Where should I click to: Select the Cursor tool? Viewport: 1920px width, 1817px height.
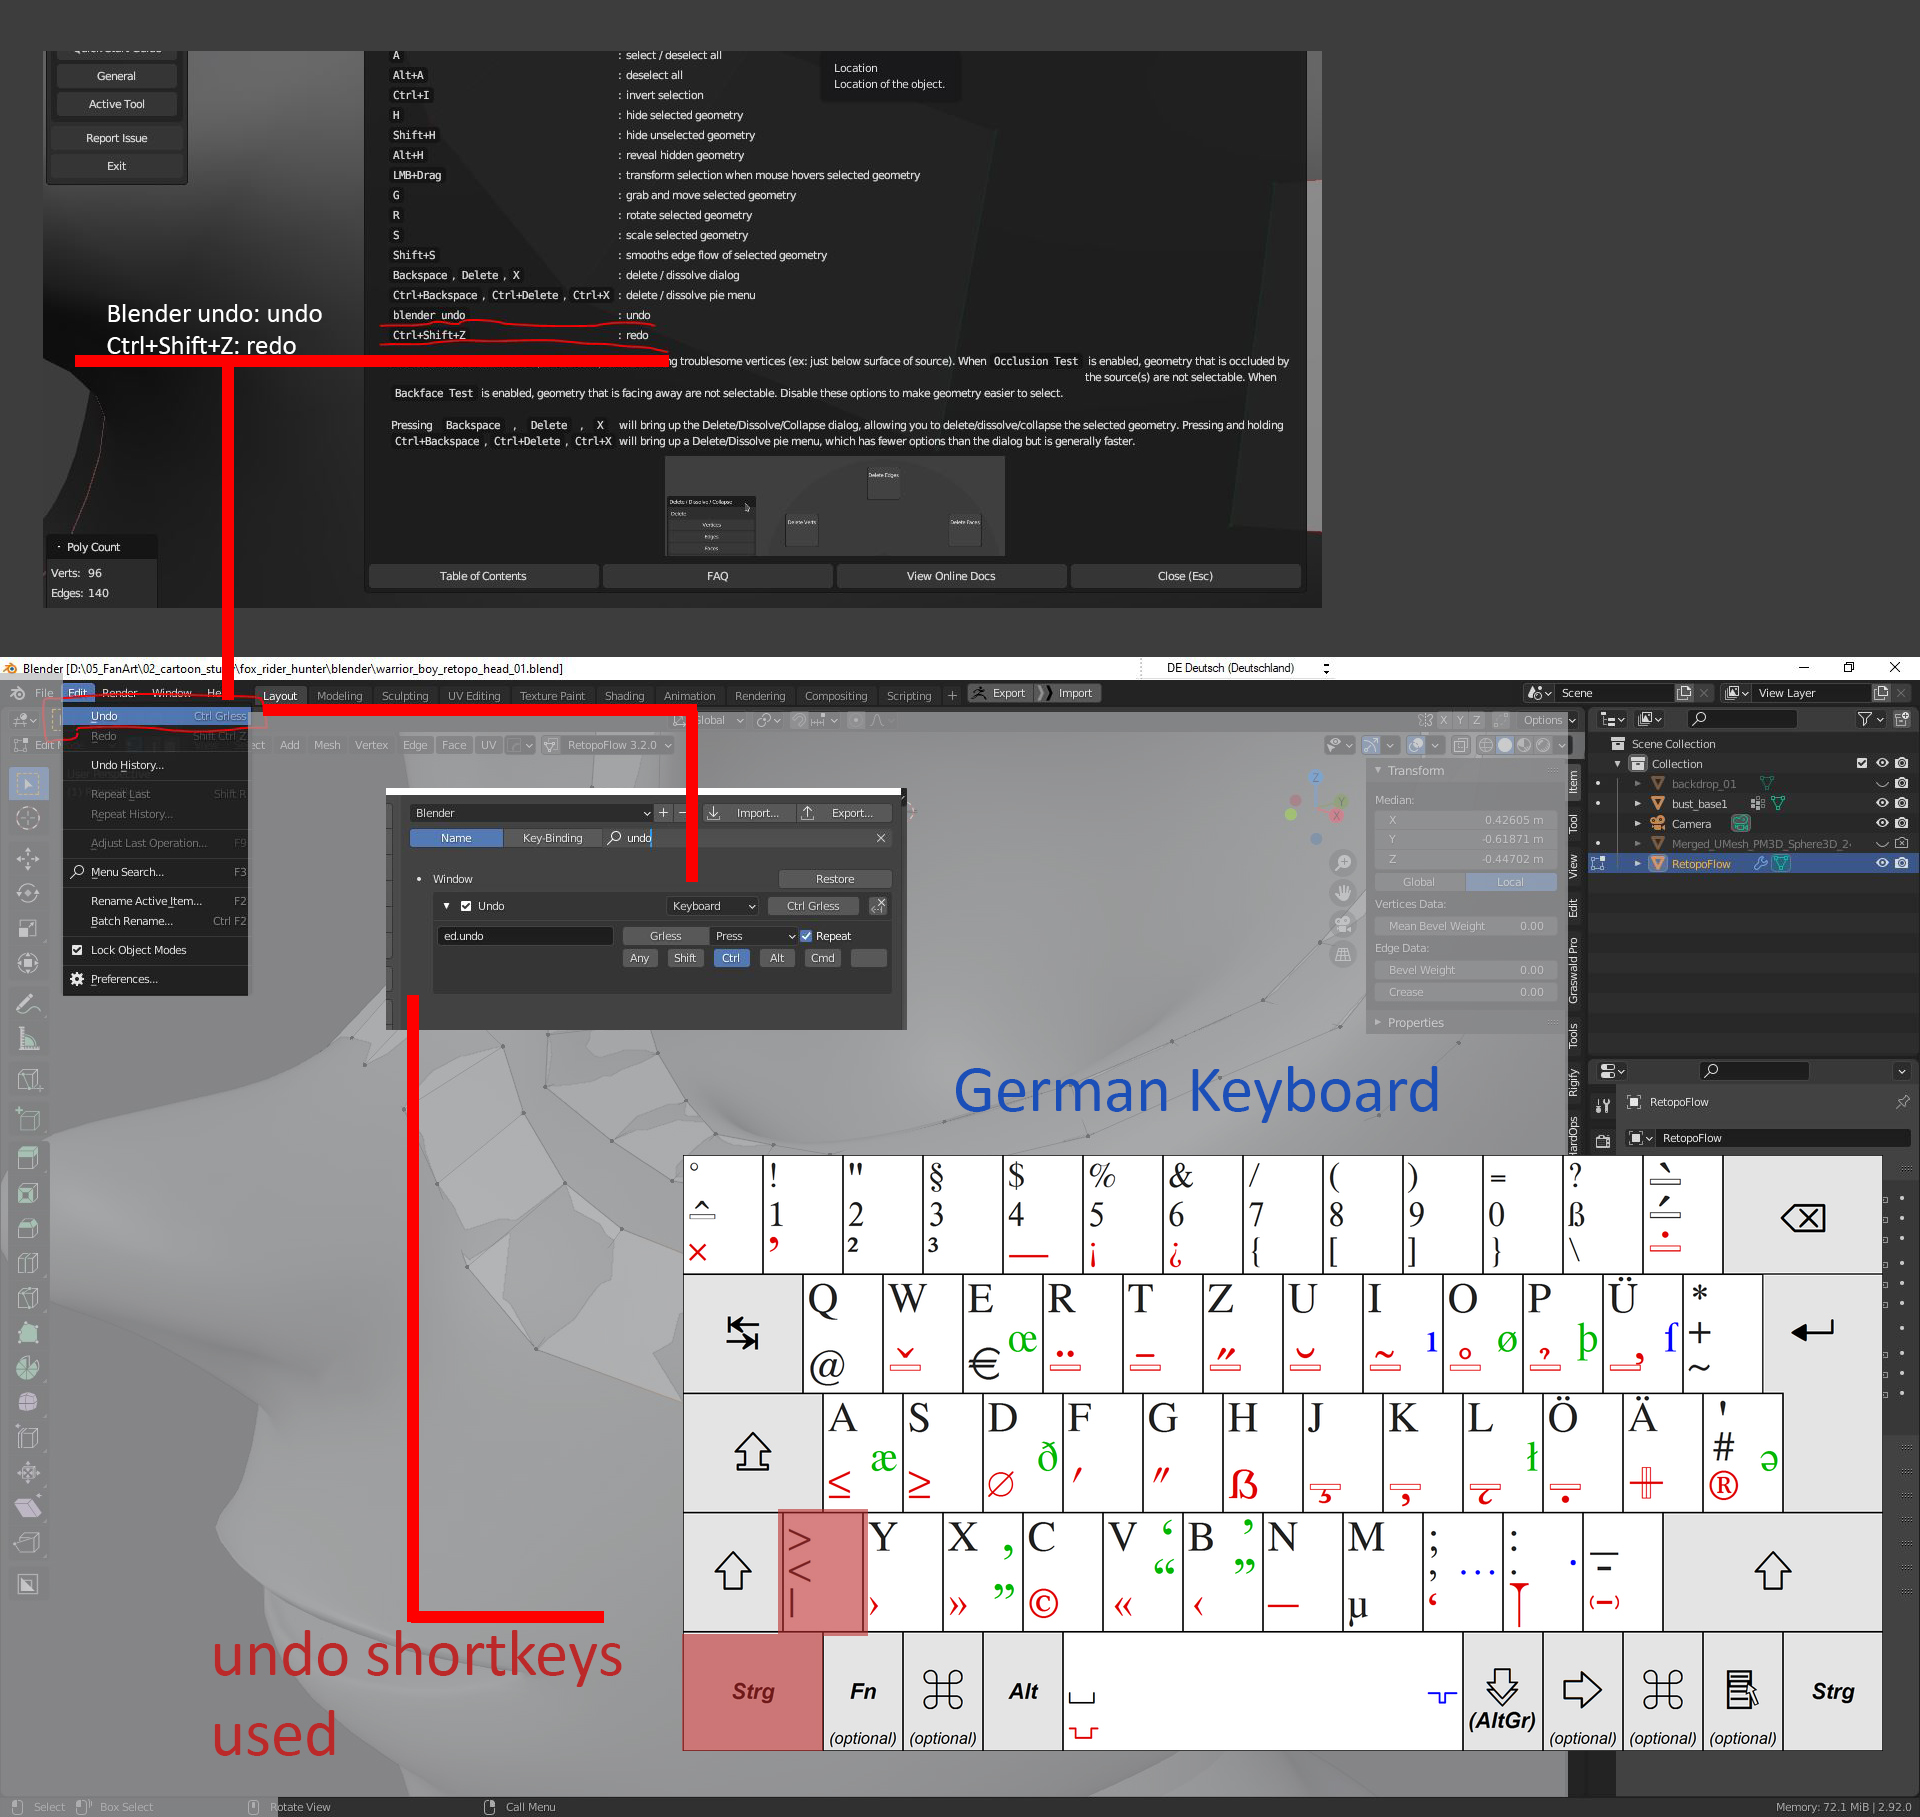click(28, 818)
